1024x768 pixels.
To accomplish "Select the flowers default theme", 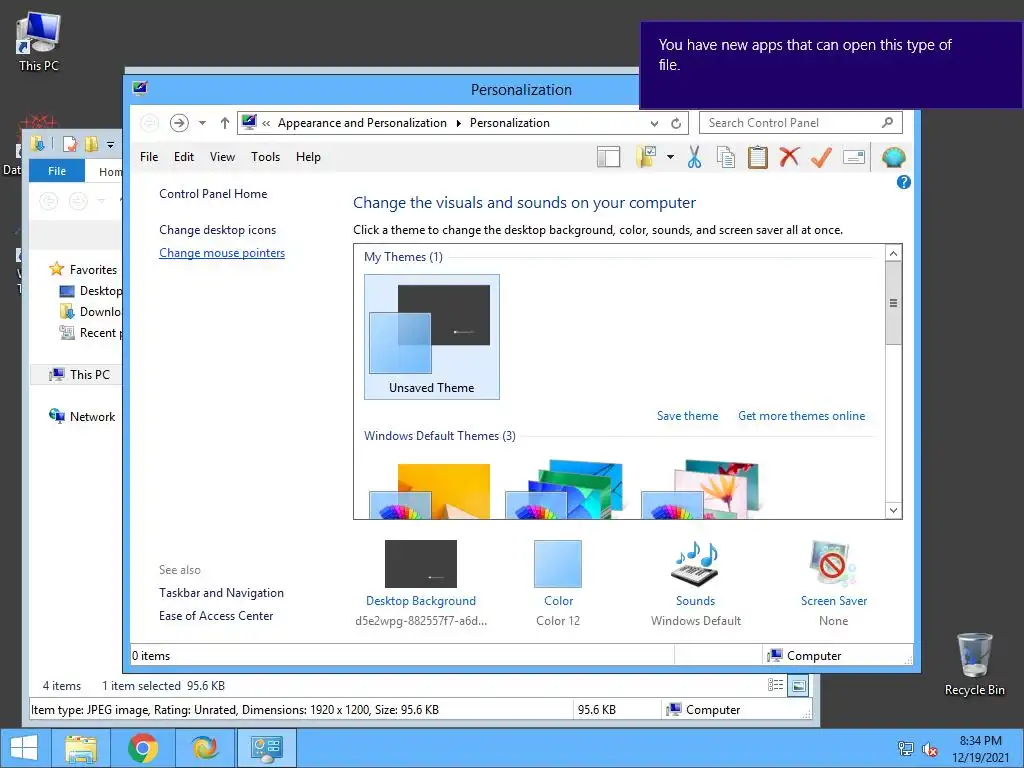I will click(701, 489).
